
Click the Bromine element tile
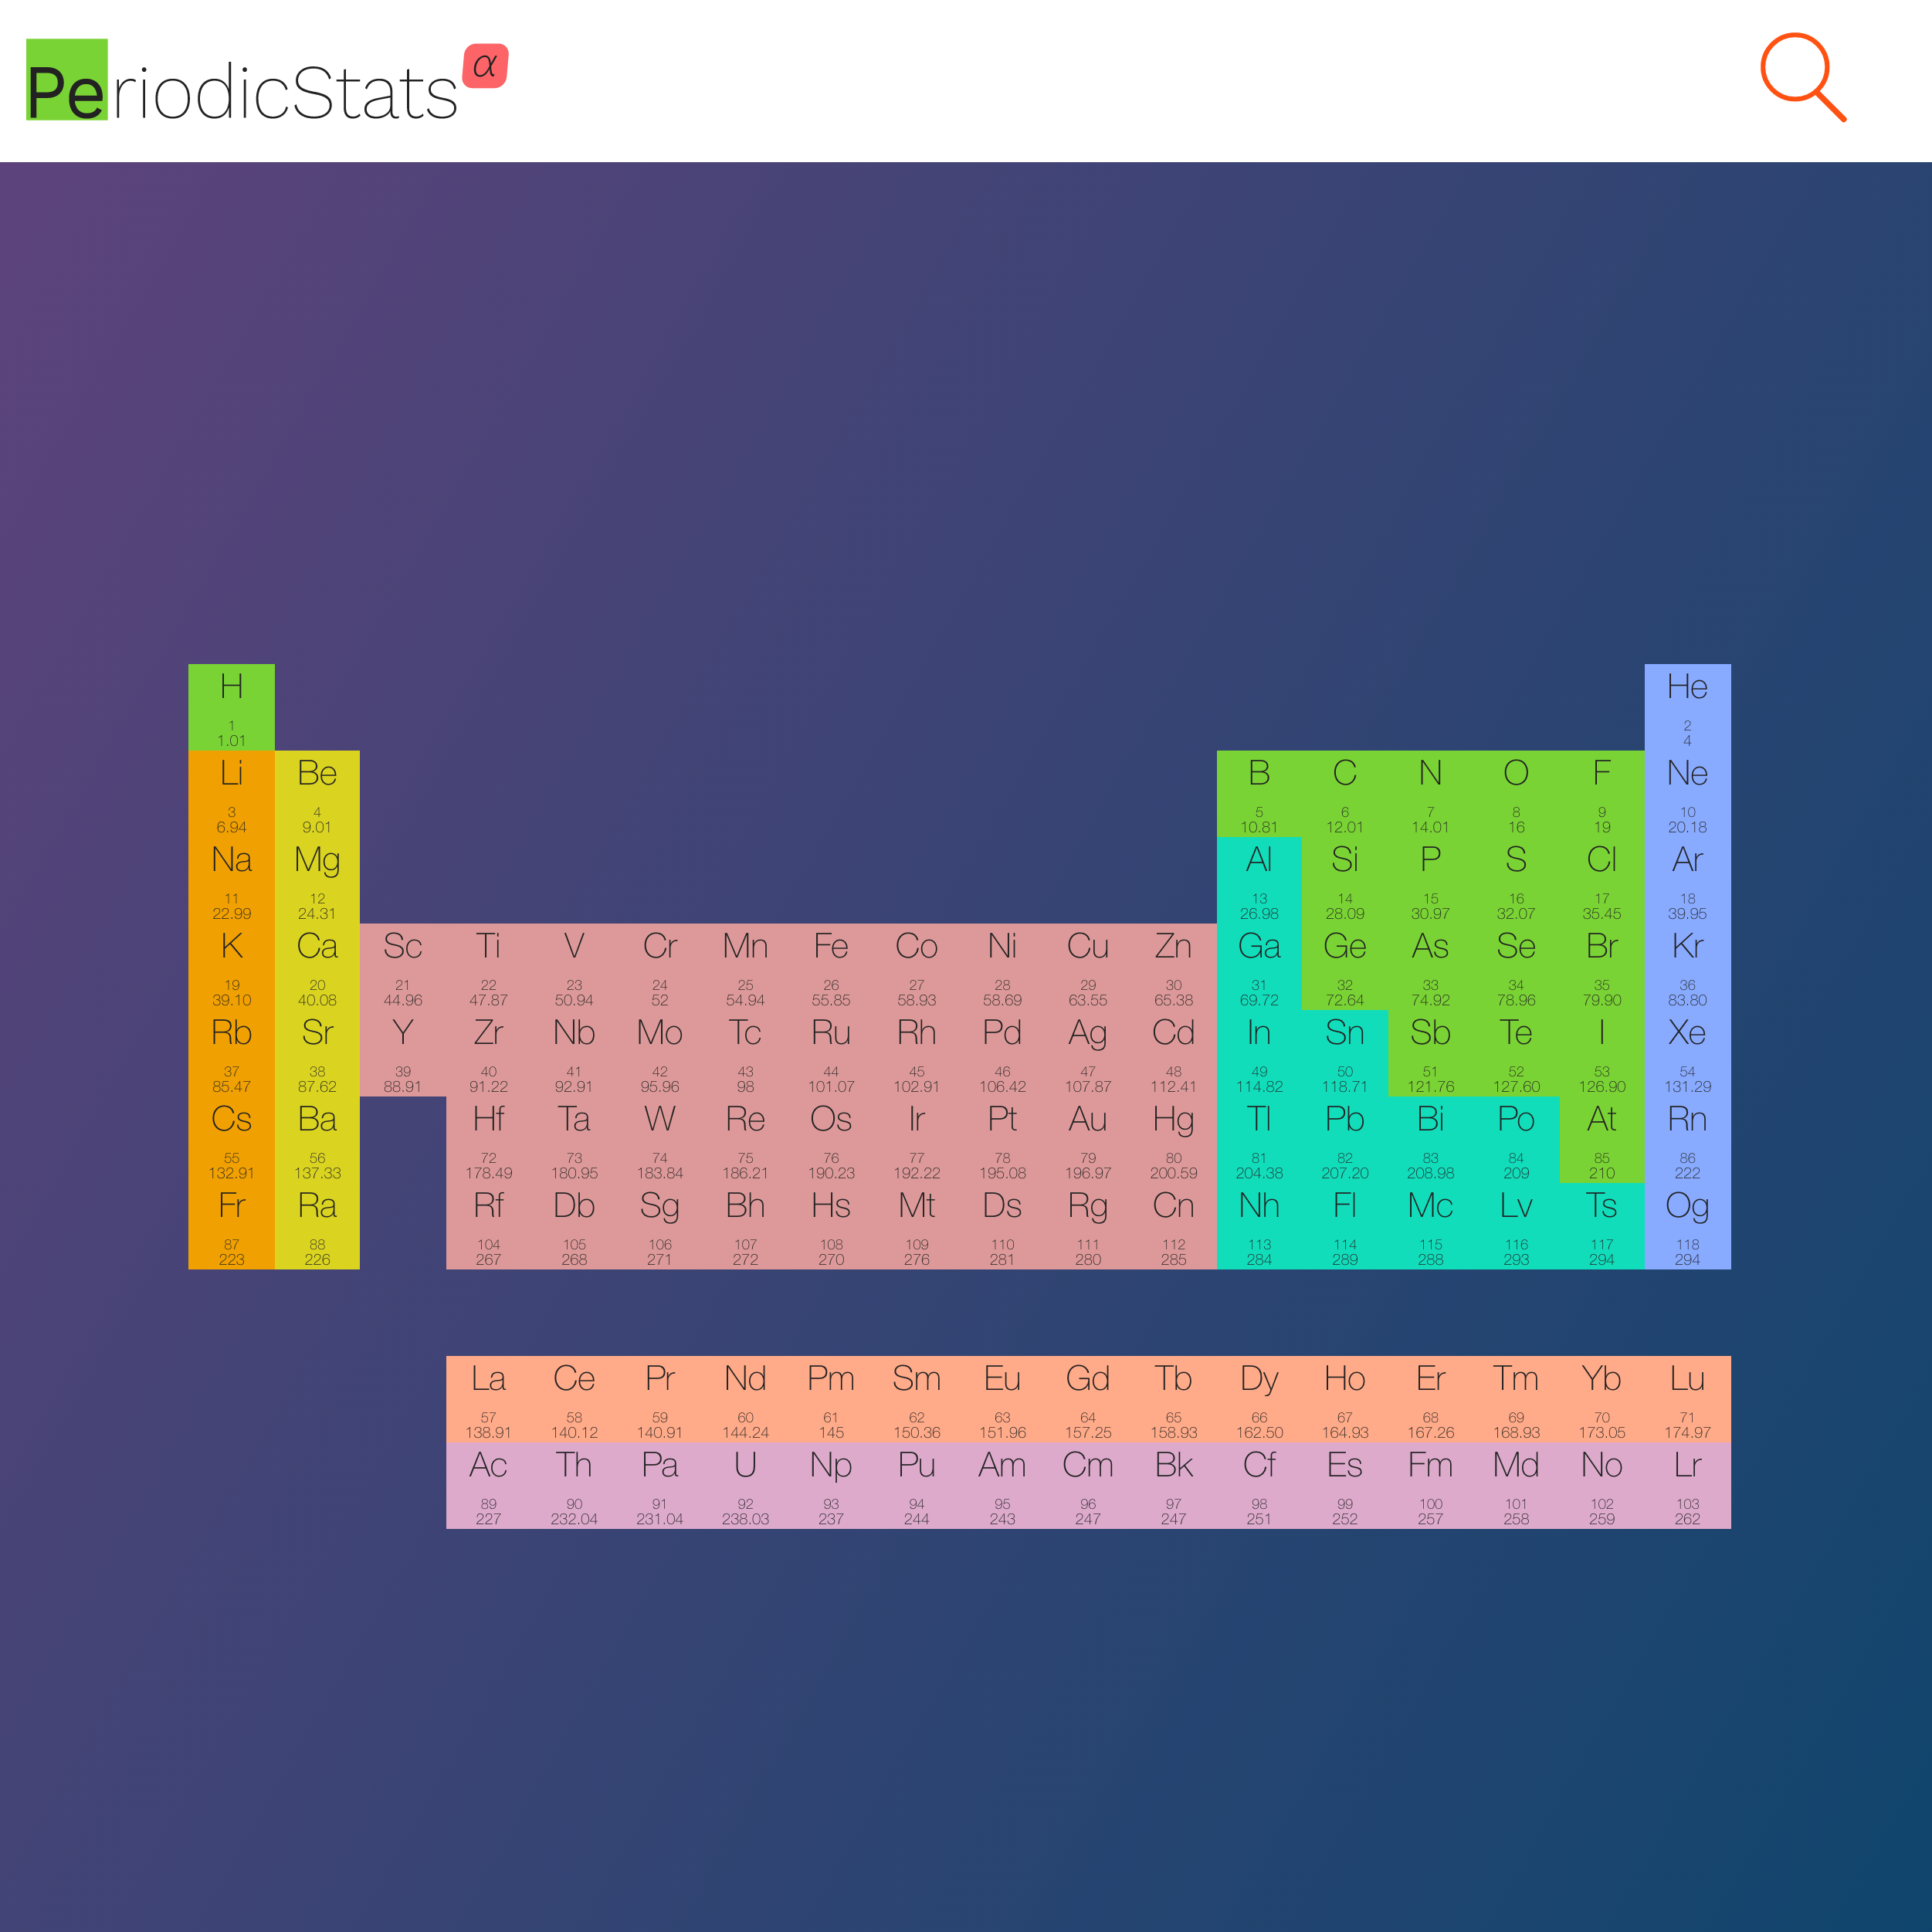click(x=1602, y=965)
